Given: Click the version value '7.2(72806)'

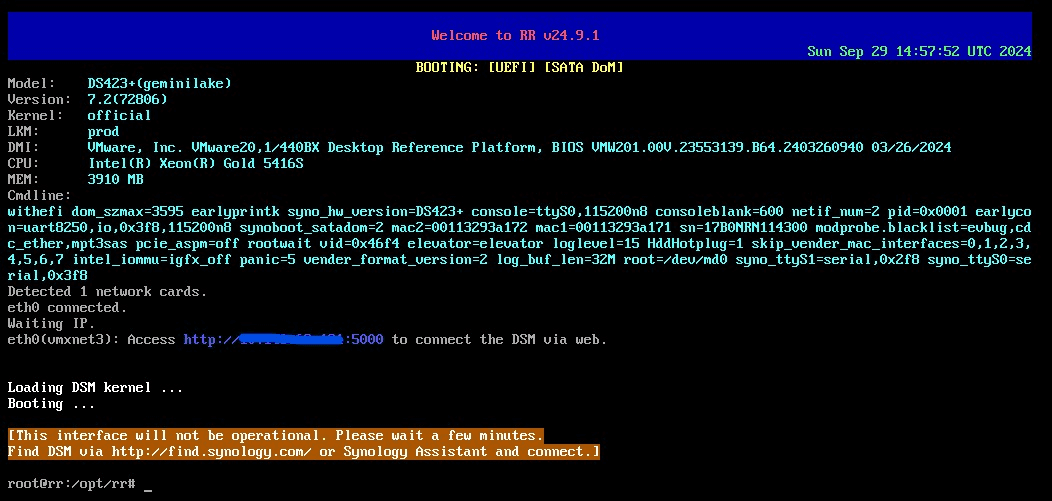Looking at the screenshot, I should tap(127, 99).
